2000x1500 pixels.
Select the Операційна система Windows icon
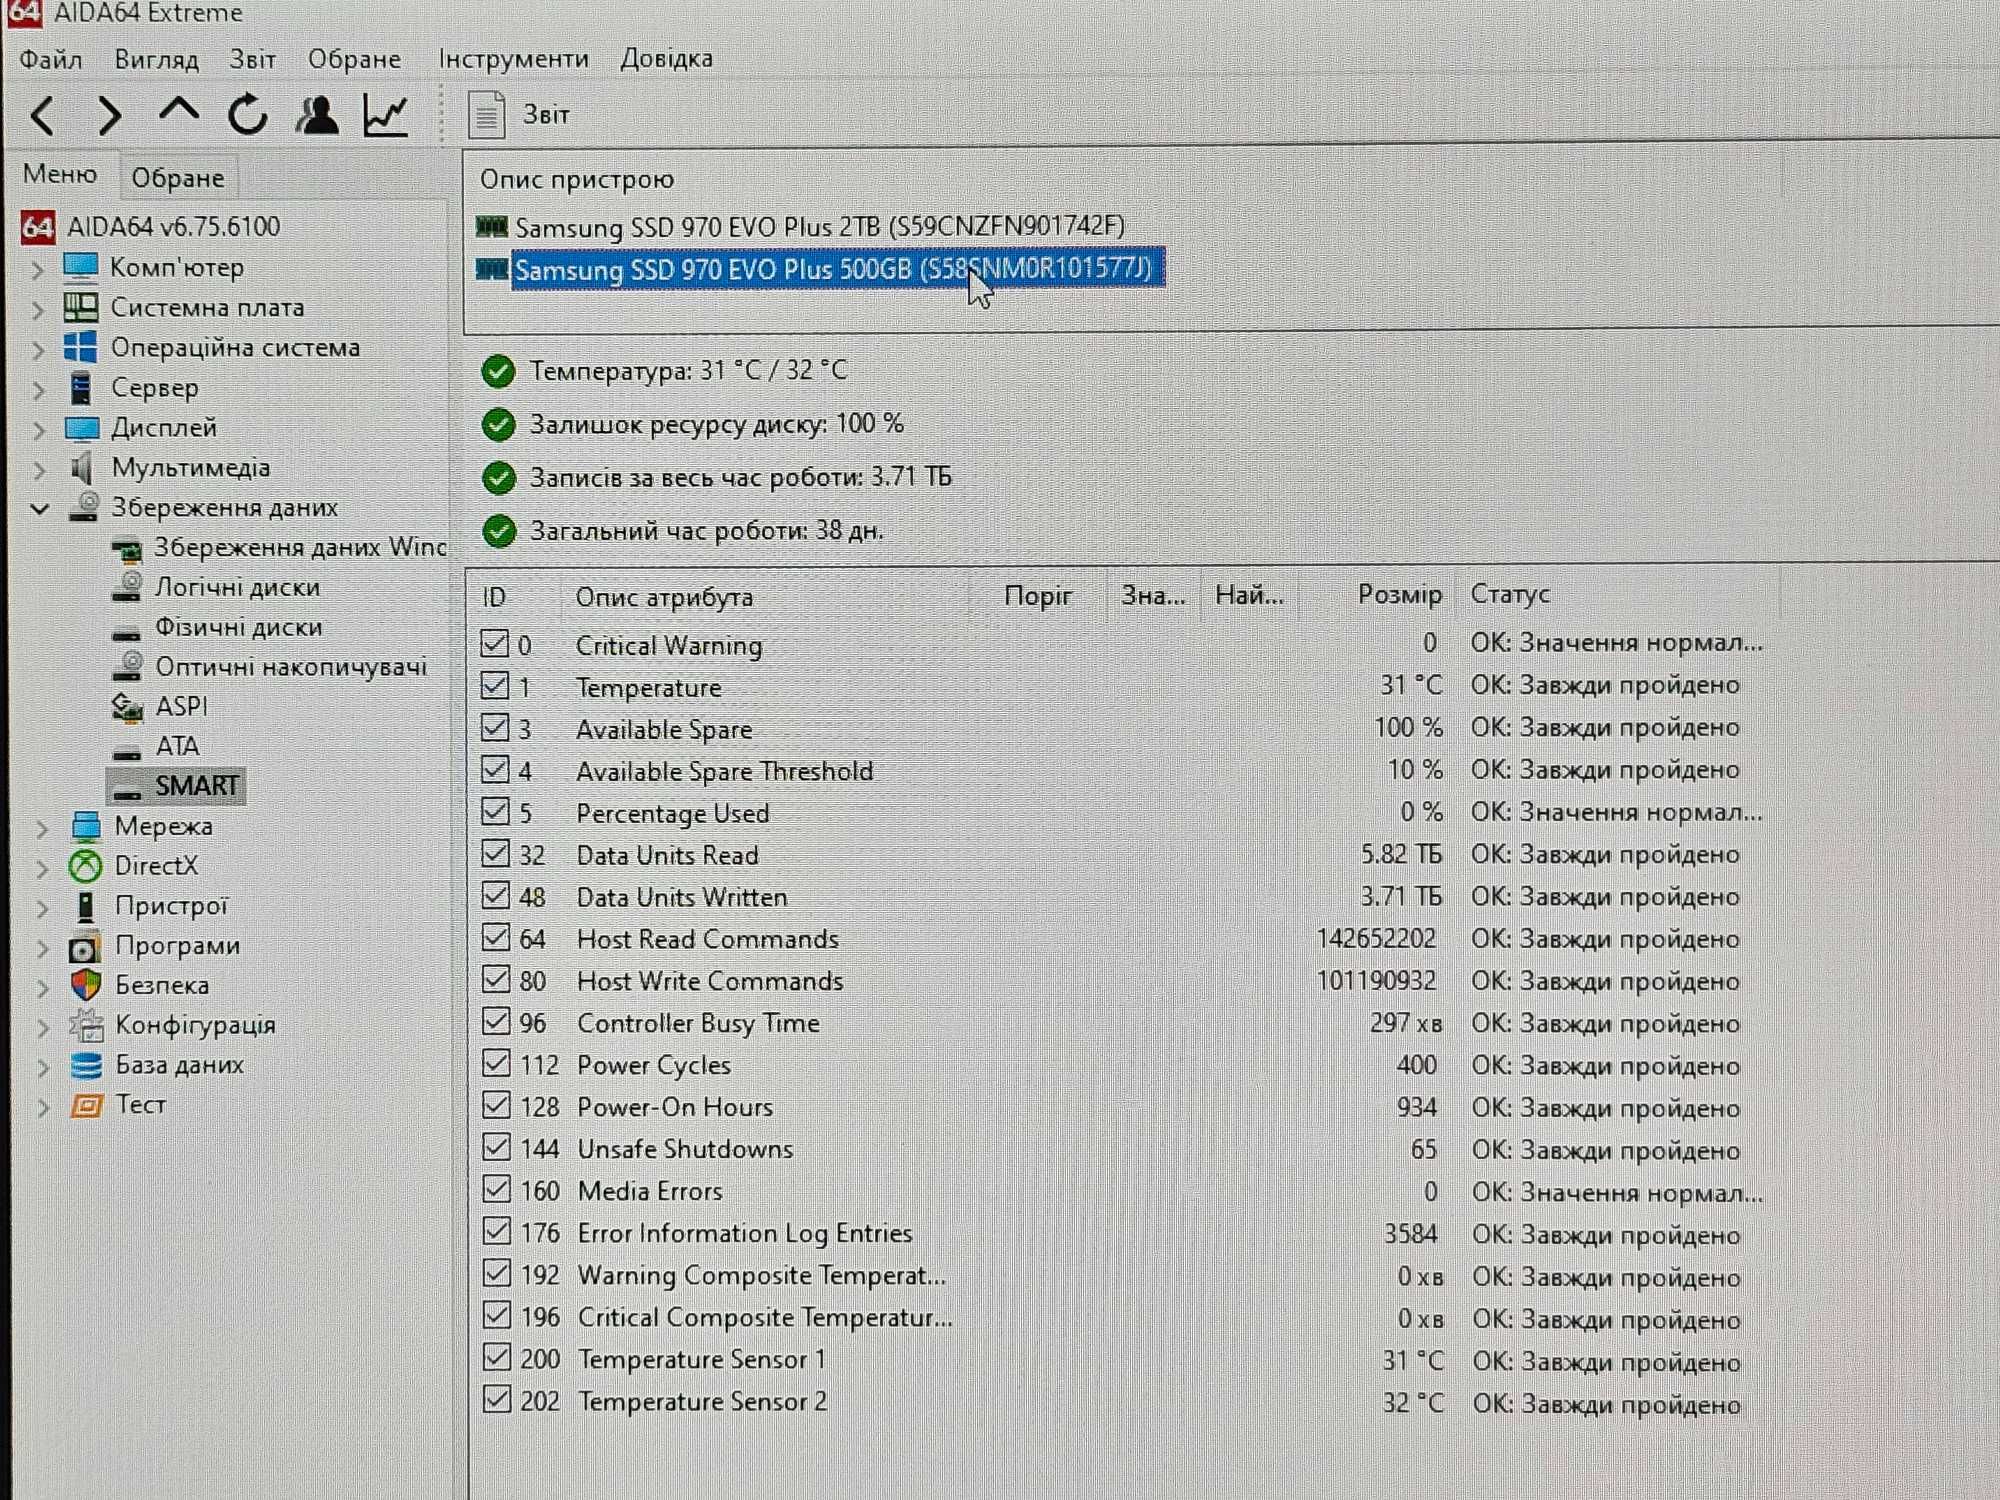tap(81, 347)
